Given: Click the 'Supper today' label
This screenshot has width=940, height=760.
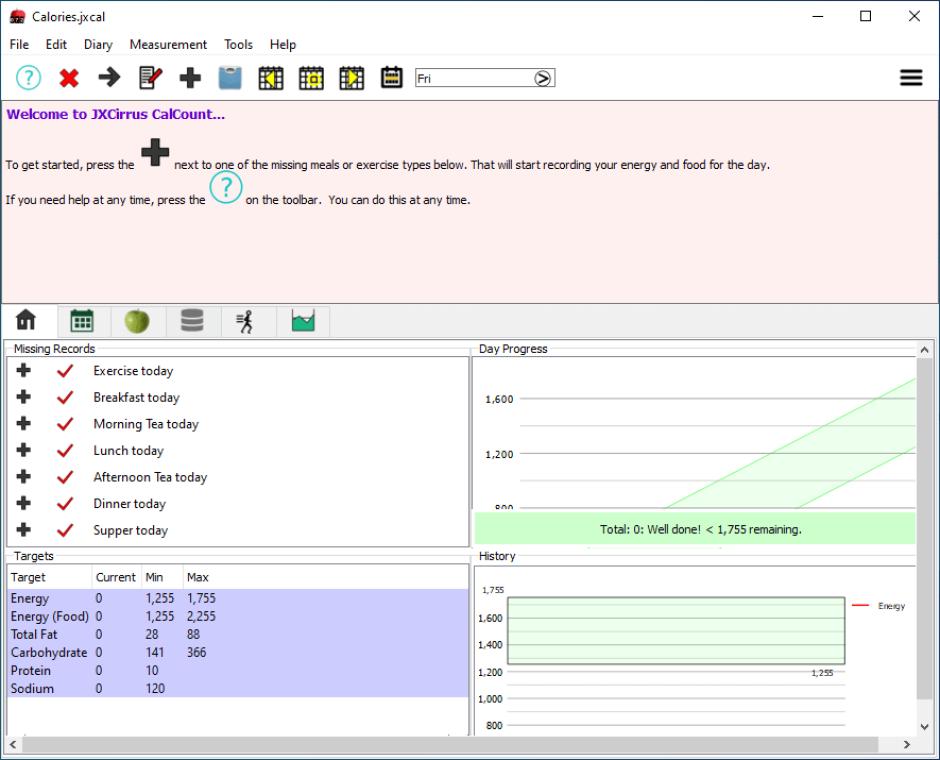Looking at the screenshot, I should [x=130, y=530].
